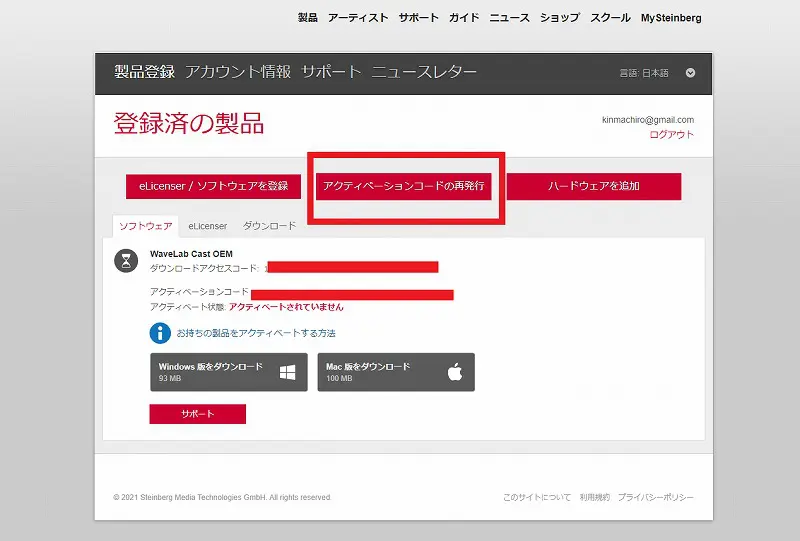Expand the language dropdown arrow
800x541 pixels.
tap(690, 73)
